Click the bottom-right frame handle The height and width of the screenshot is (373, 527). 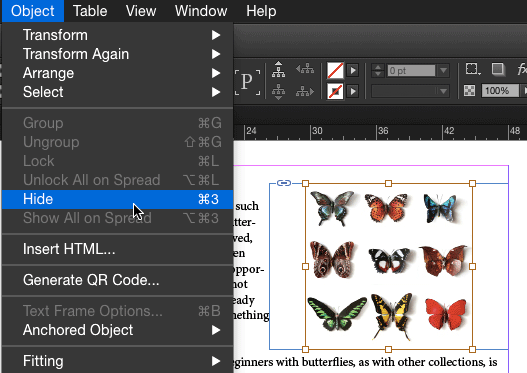point(472,349)
